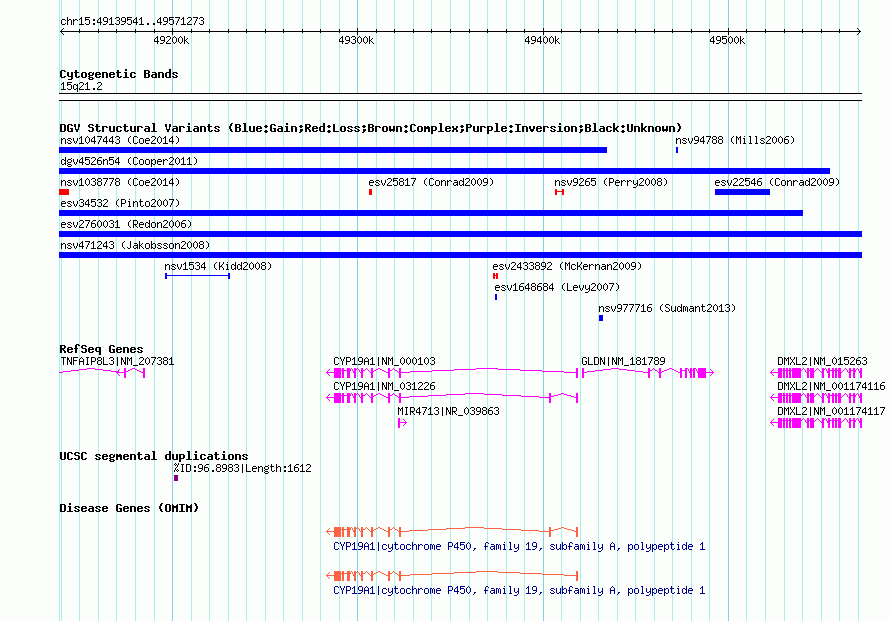Click the TNFAIP8L3 NM_207381 gene glyph
The image size is (890, 621).
[102, 372]
